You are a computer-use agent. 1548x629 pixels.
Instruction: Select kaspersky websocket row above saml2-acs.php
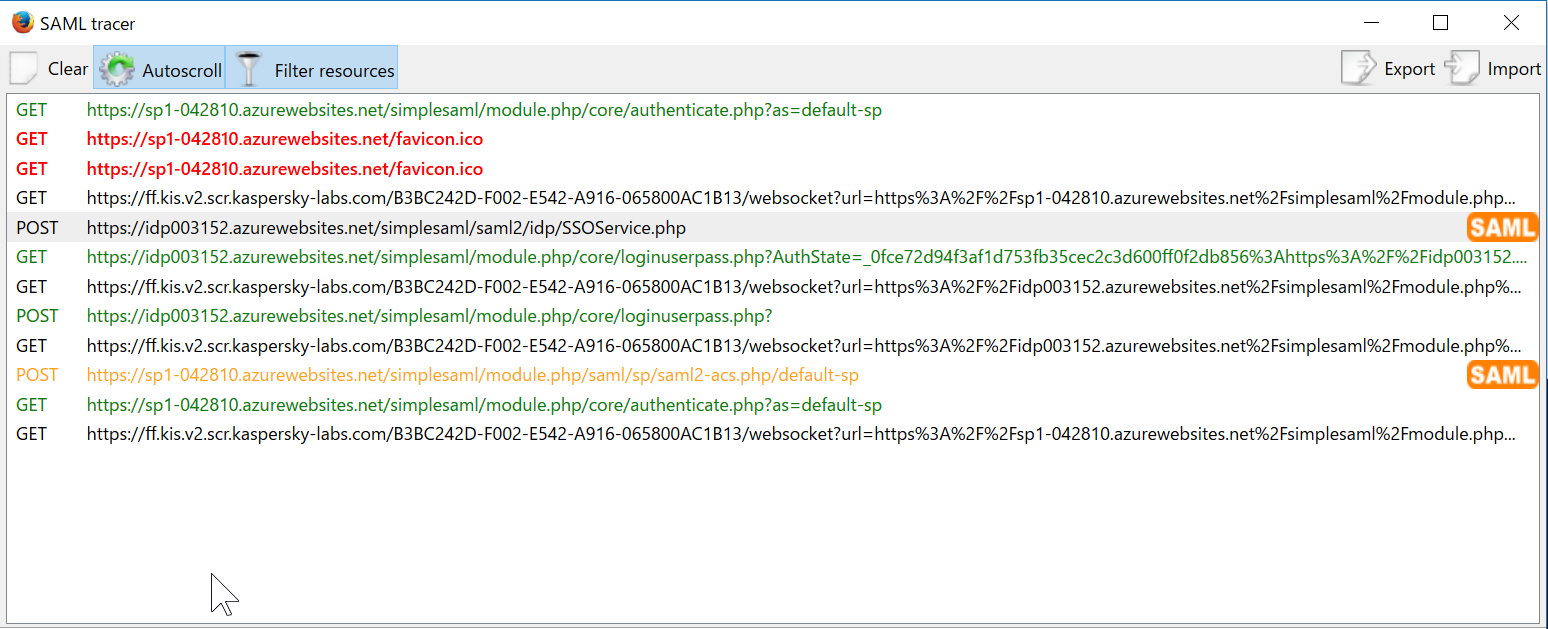[x=773, y=346]
